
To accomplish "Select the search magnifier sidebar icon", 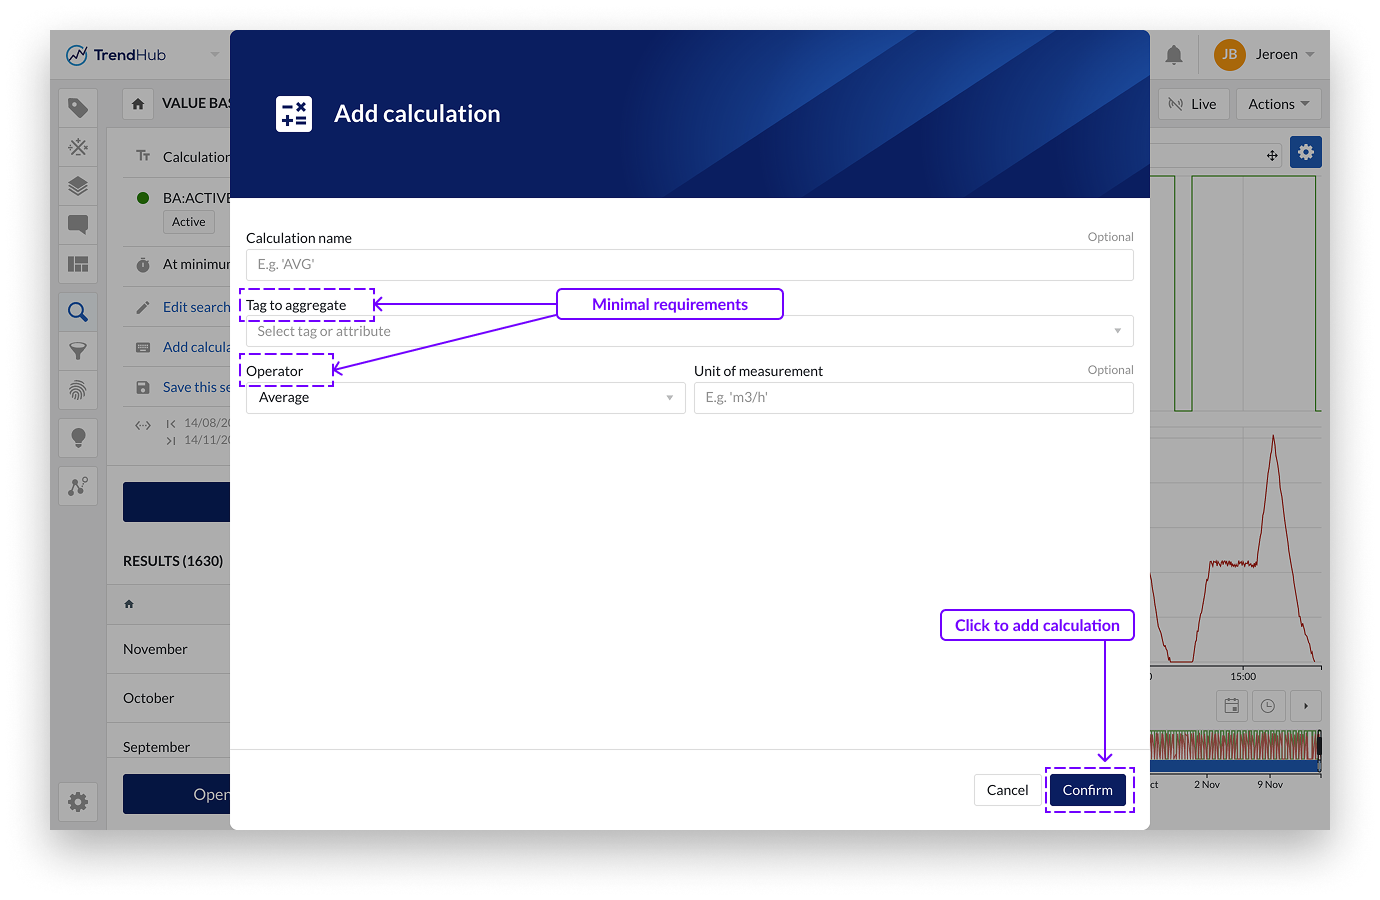I will pyautogui.click(x=78, y=312).
